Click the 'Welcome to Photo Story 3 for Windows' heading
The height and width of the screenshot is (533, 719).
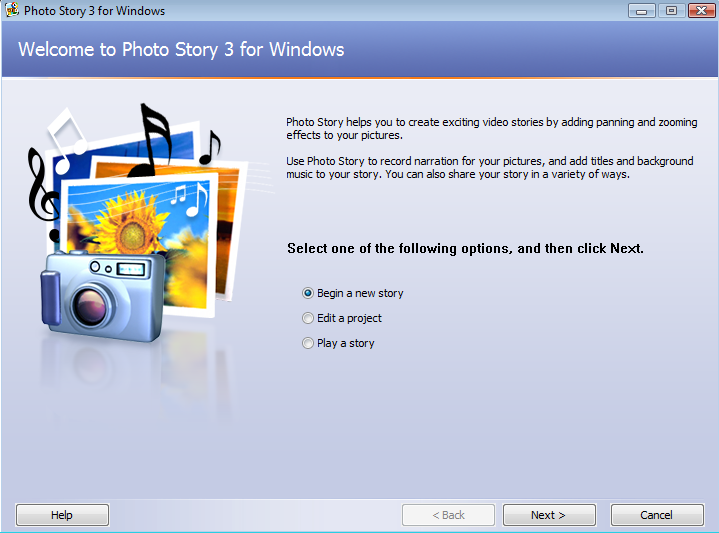click(x=181, y=50)
